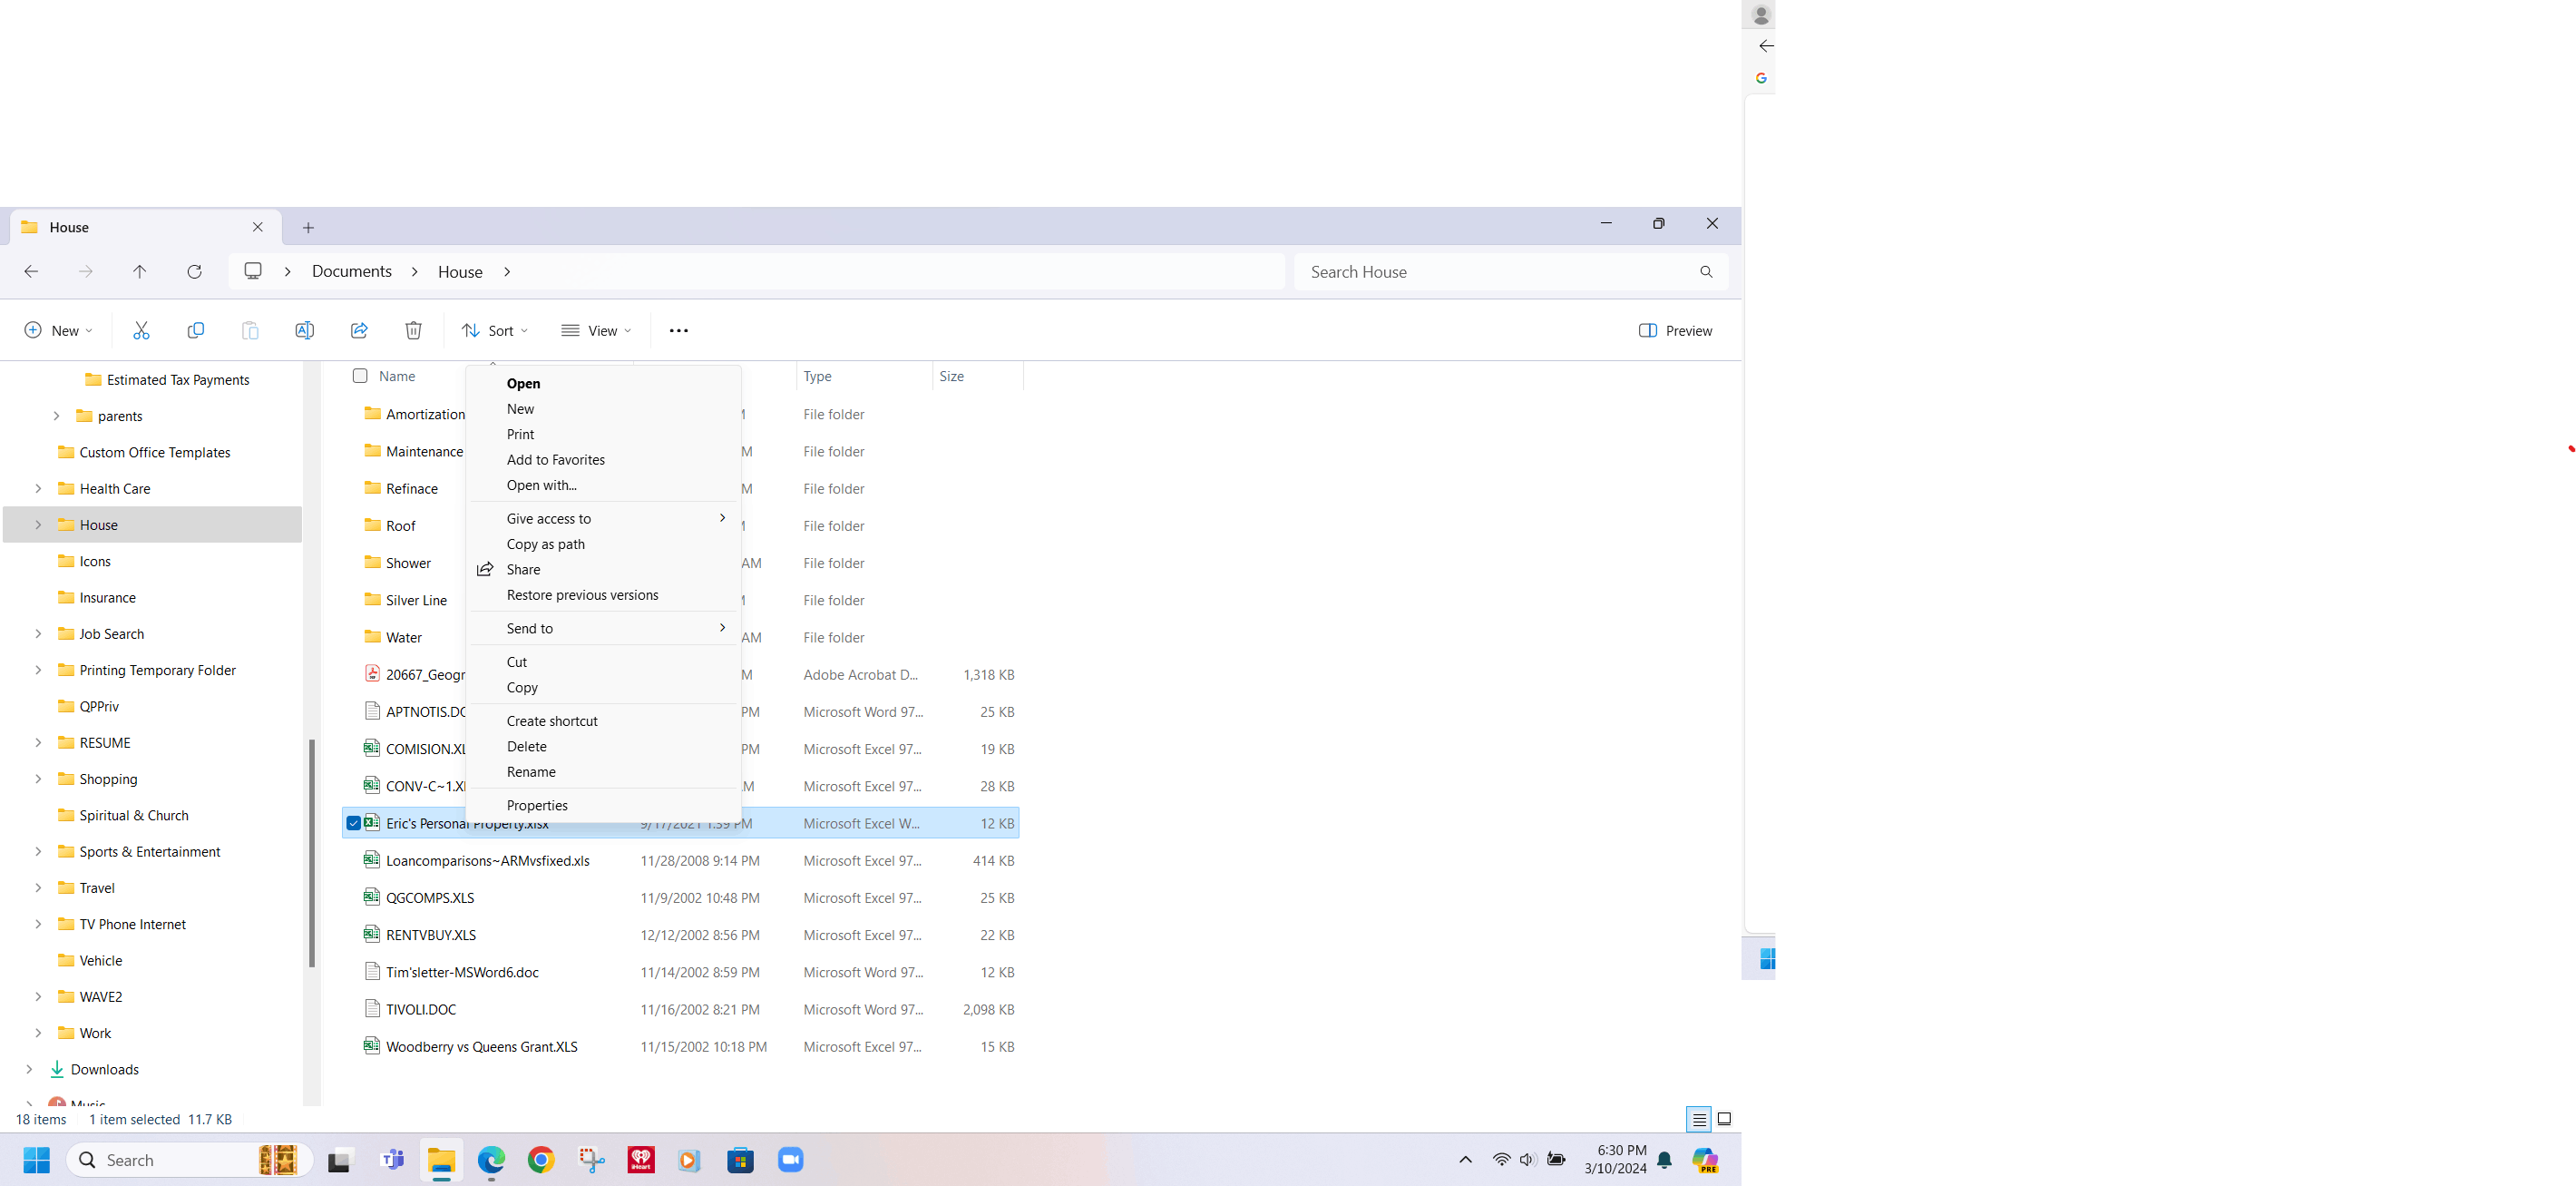Screen dimensions: 2576x1186
Task: Click the Cut scissors icon in toolbar
Action: 141,330
